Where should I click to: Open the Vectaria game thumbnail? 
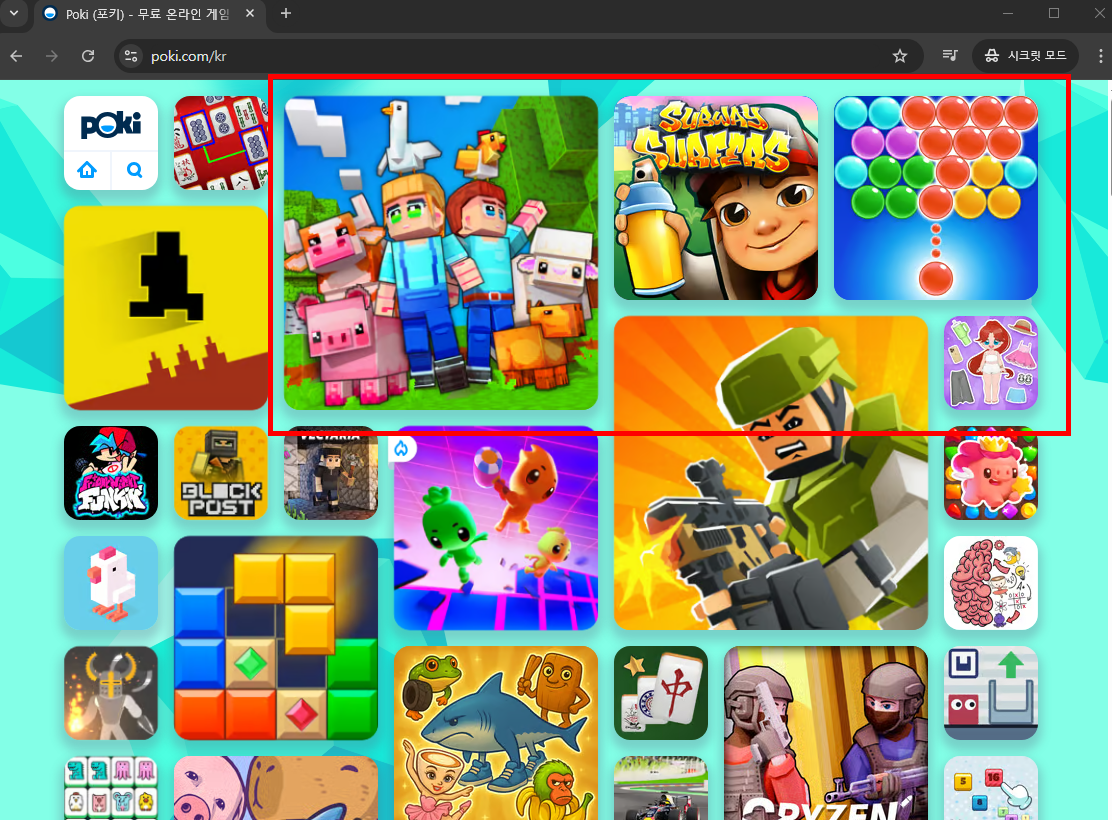(330, 473)
